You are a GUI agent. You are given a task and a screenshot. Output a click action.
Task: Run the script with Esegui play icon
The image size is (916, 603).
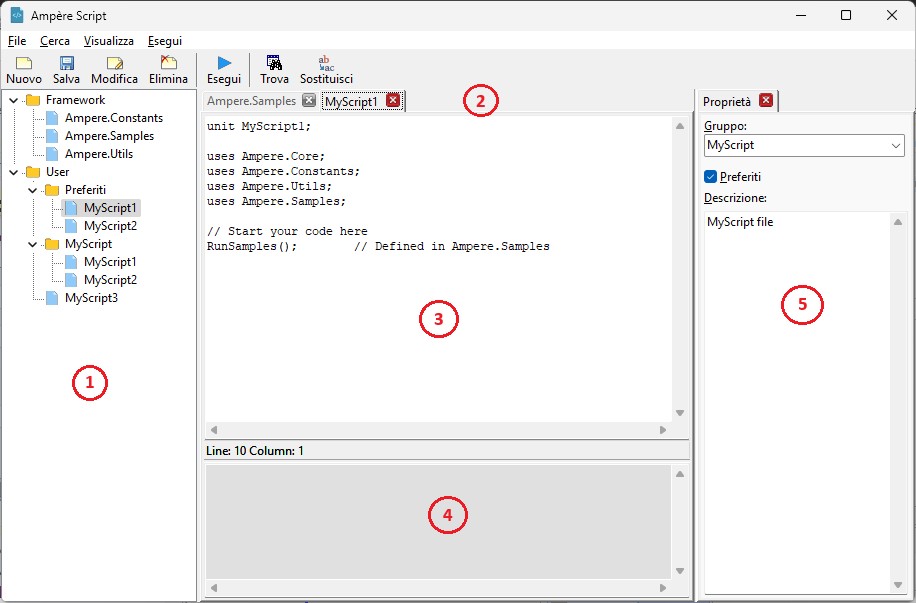[x=224, y=63]
